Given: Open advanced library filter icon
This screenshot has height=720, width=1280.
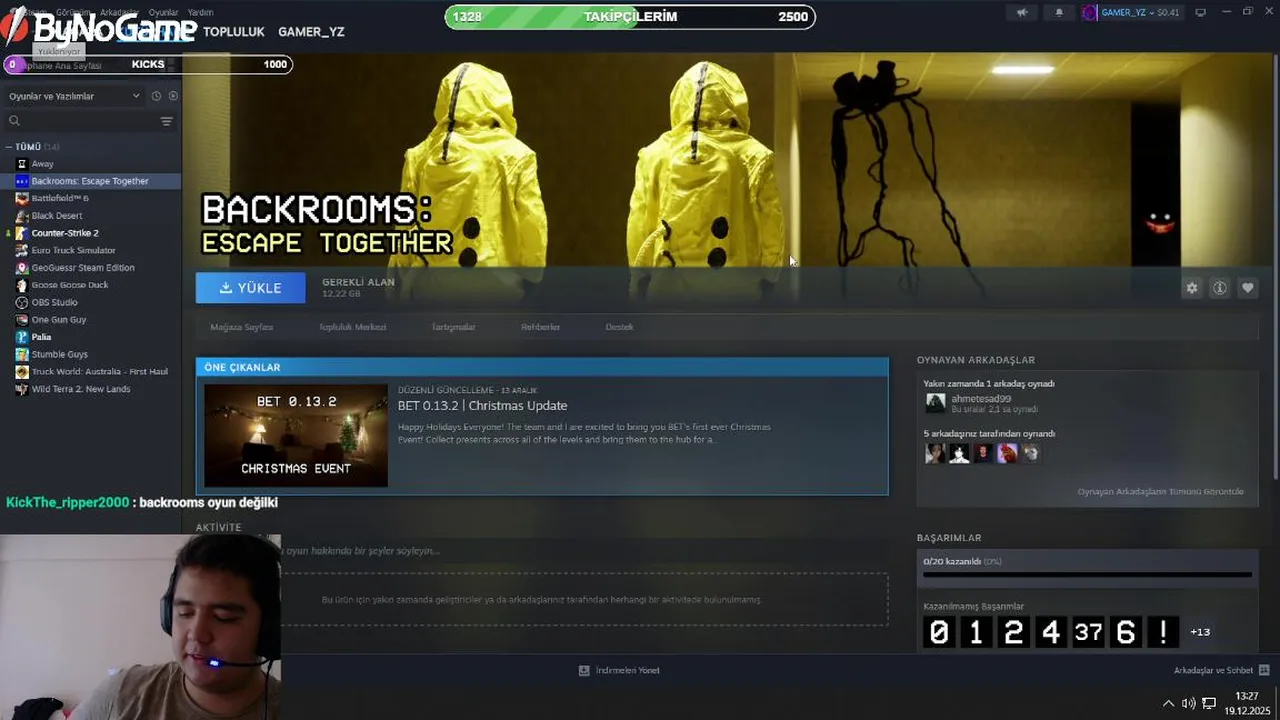Looking at the screenshot, I should [167, 121].
